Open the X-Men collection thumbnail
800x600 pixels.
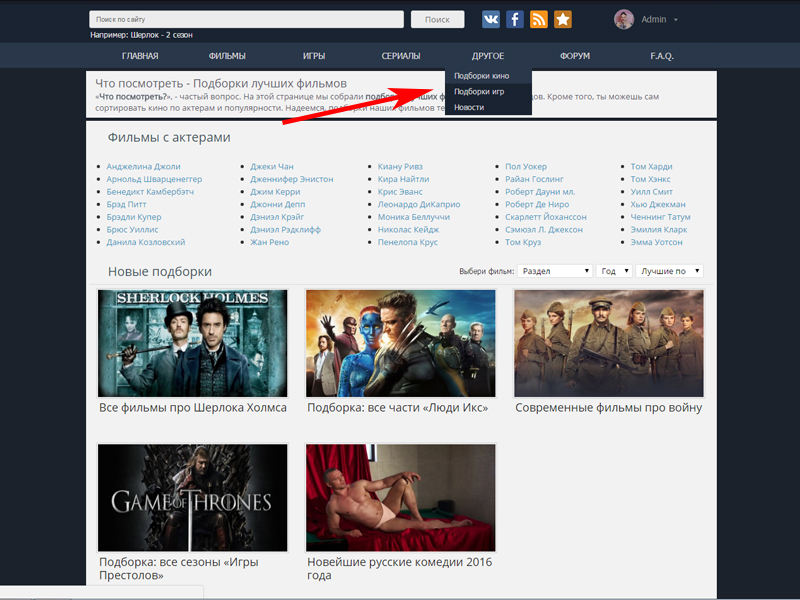(x=401, y=343)
